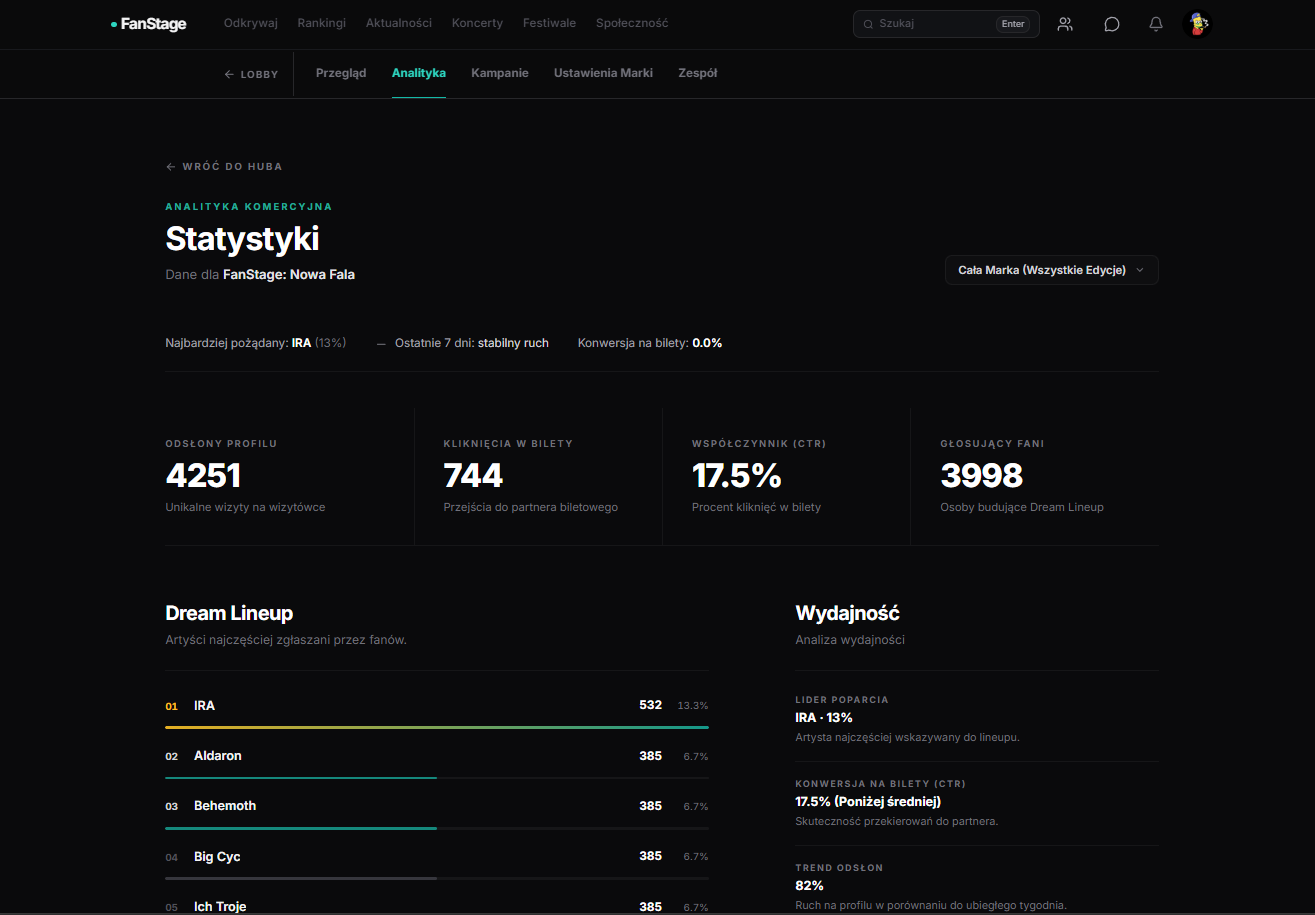The height and width of the screenshot is (915, 1315).
Task: Open the Festiwale menu item
Action: tap(549, 23)
